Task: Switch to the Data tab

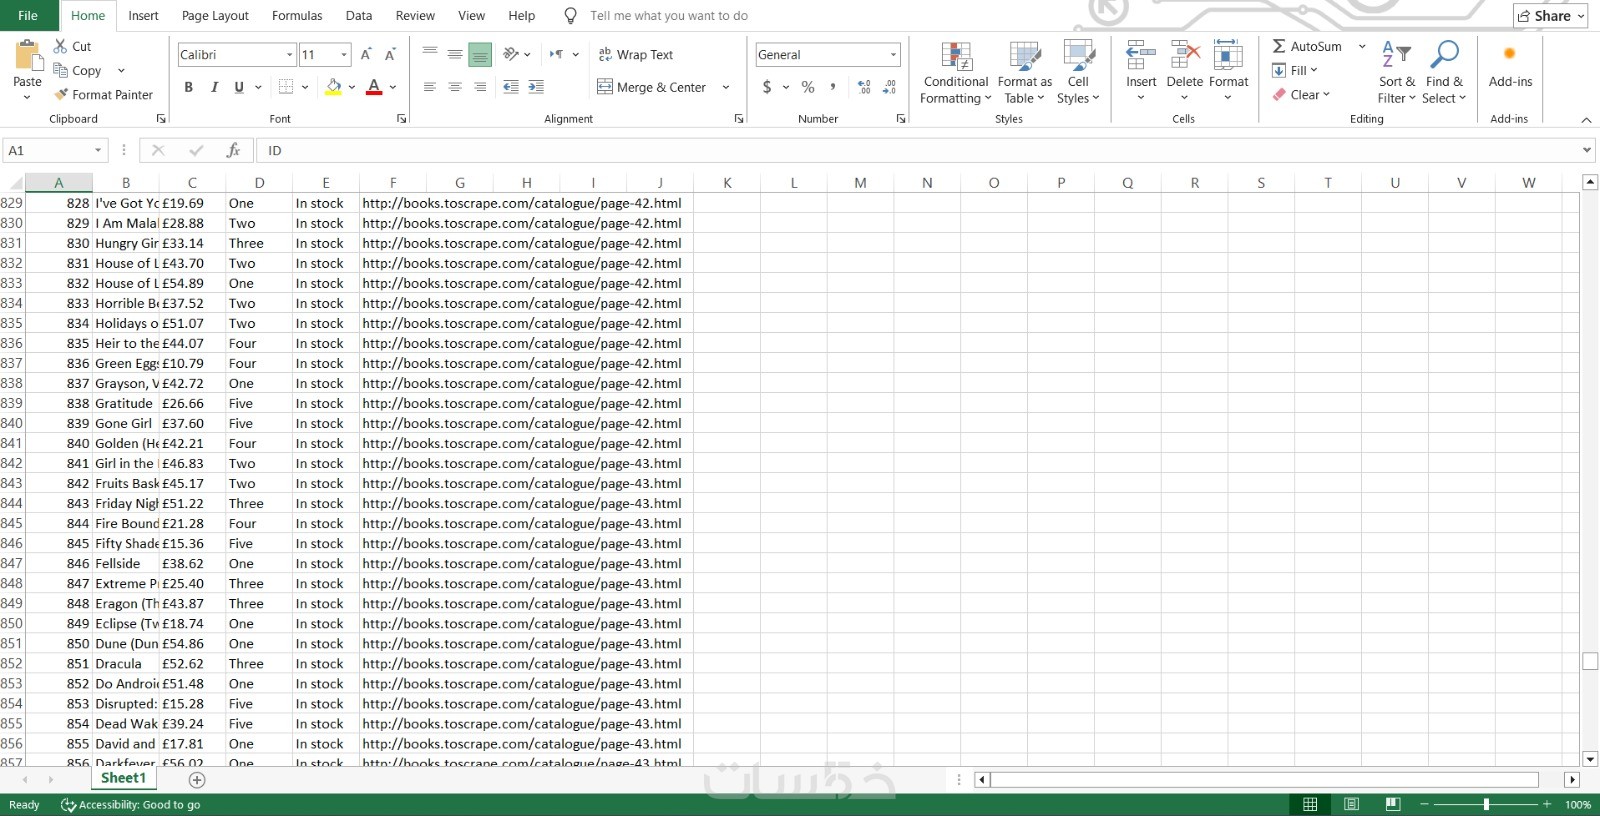Action: (x=359, y=16)
